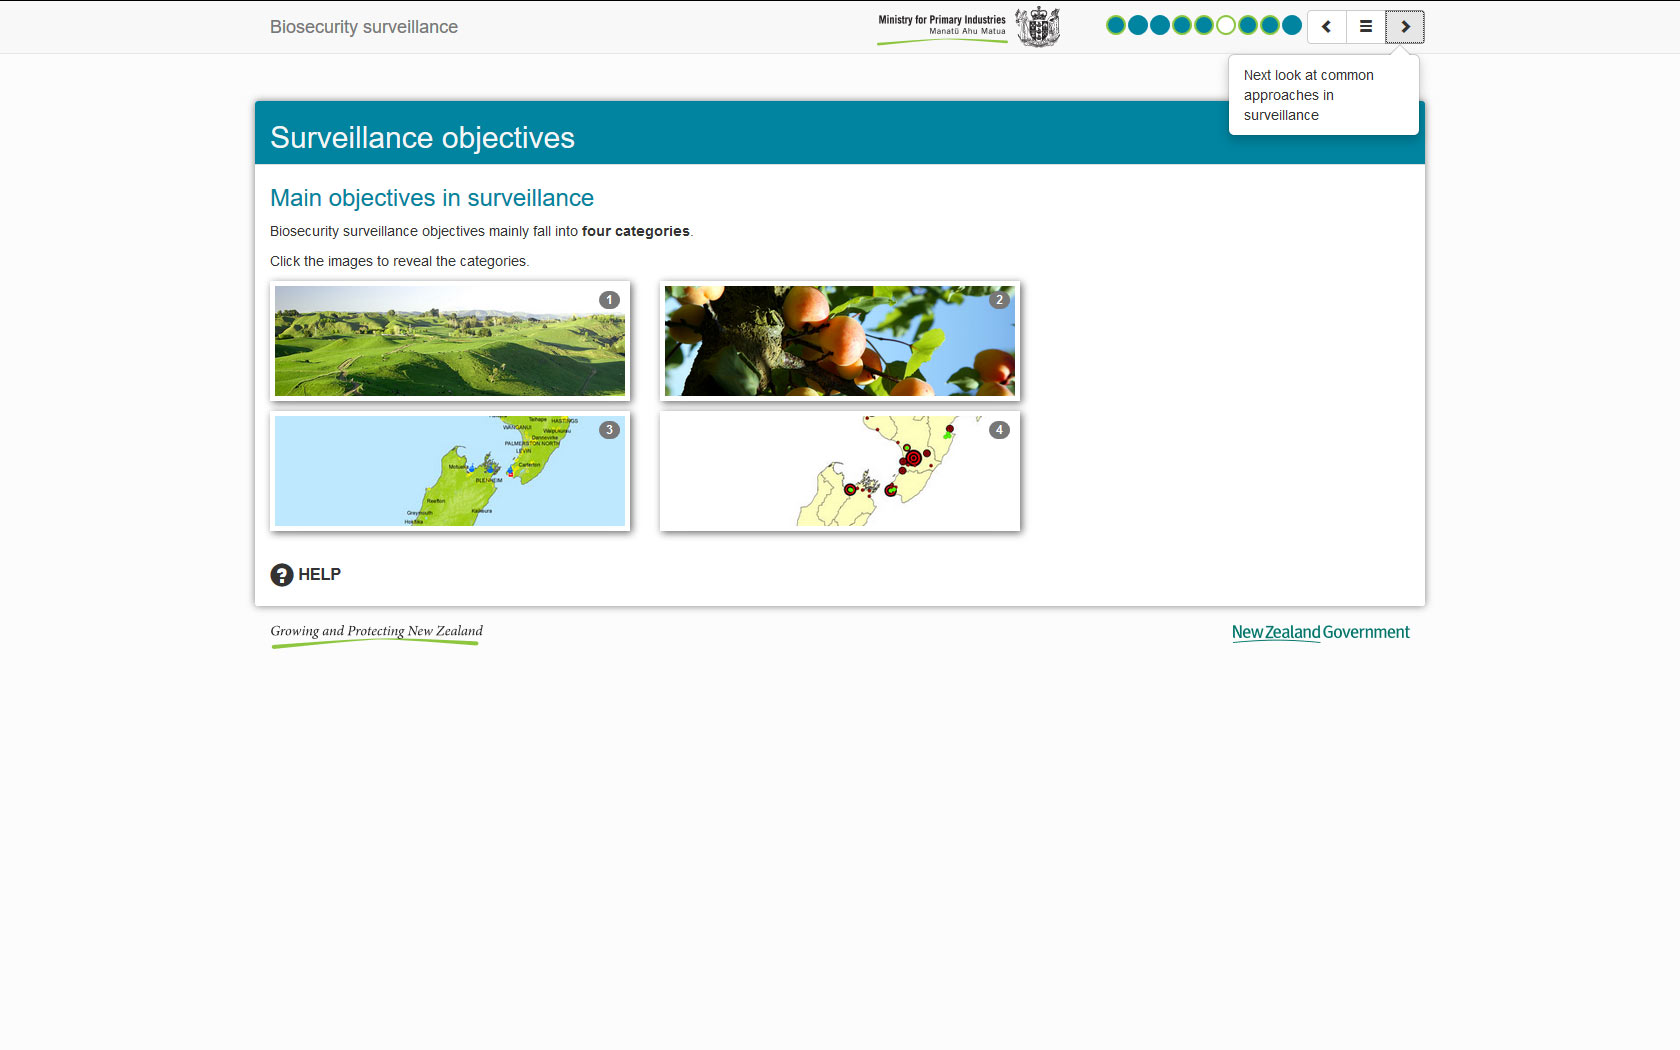Image resolution: width=1680 pixels, height=1050 pixels.
Task: Reveal category 2 apricot fruit image
Action: pos(840,341)
